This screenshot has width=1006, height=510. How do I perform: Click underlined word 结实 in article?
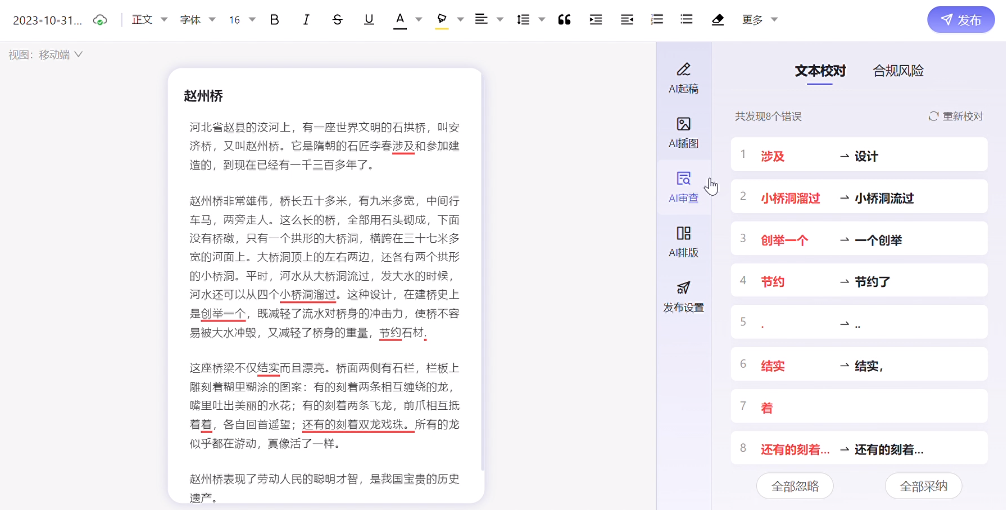[268, 368]
